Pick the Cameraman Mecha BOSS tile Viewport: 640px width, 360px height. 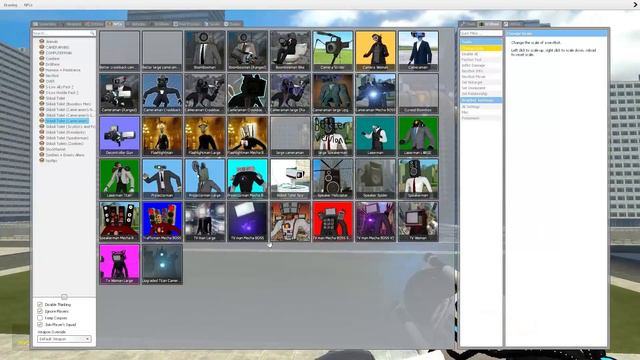point(375,93)
